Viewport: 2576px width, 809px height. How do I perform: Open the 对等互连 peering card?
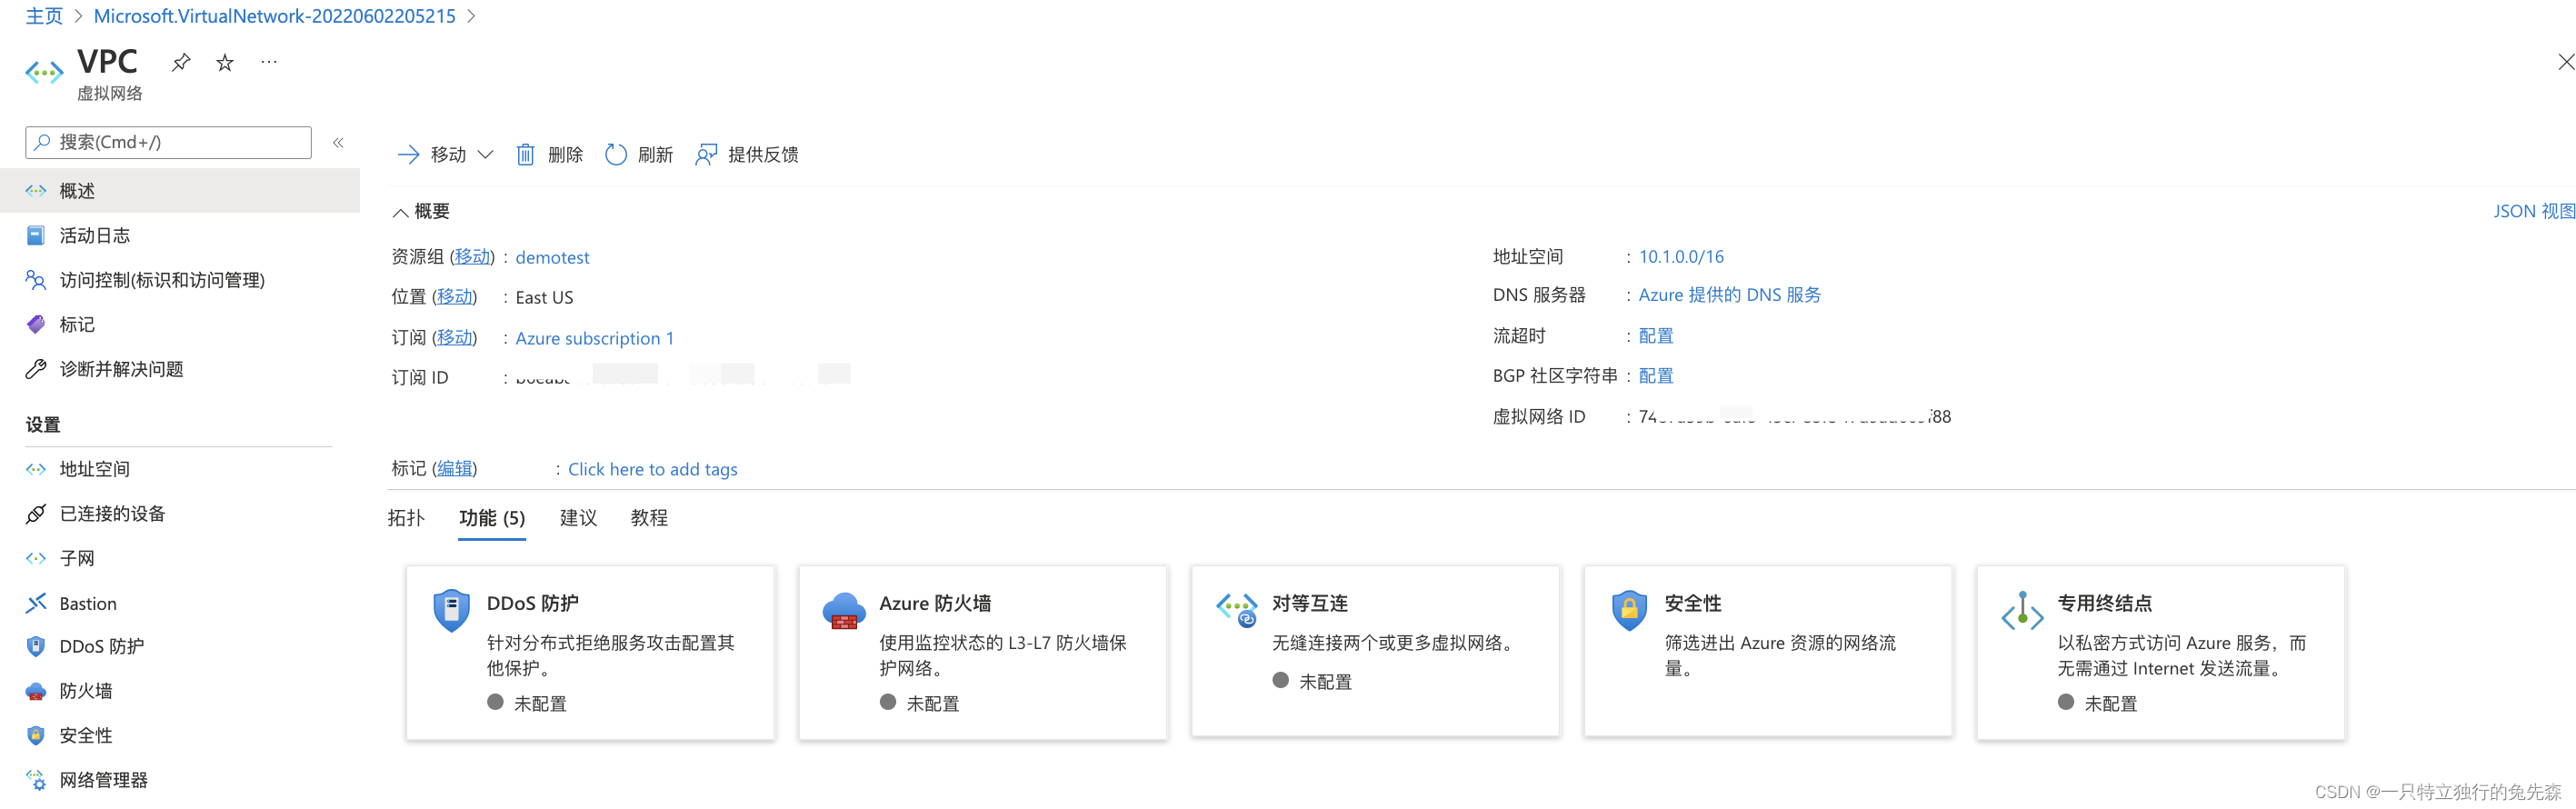coord(1375,651)
